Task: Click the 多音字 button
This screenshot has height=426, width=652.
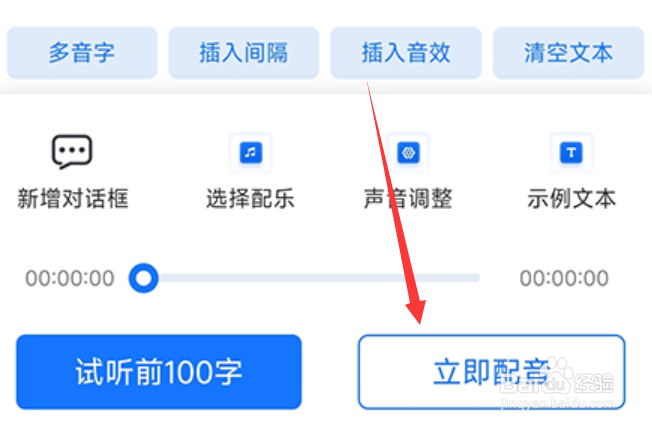Action: [x=82, y=53]
